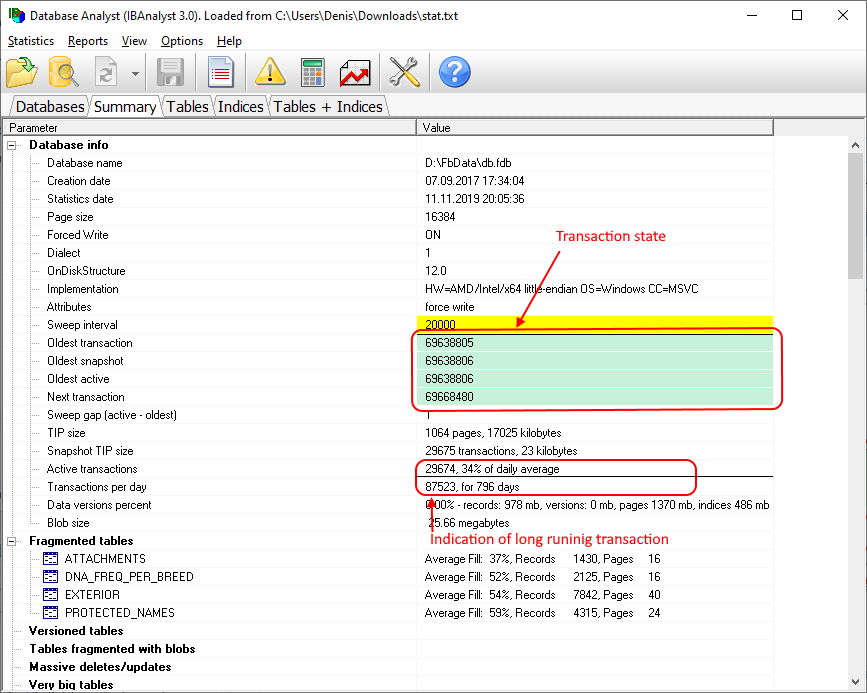Switch to the Tables + Indices tab

327,106
